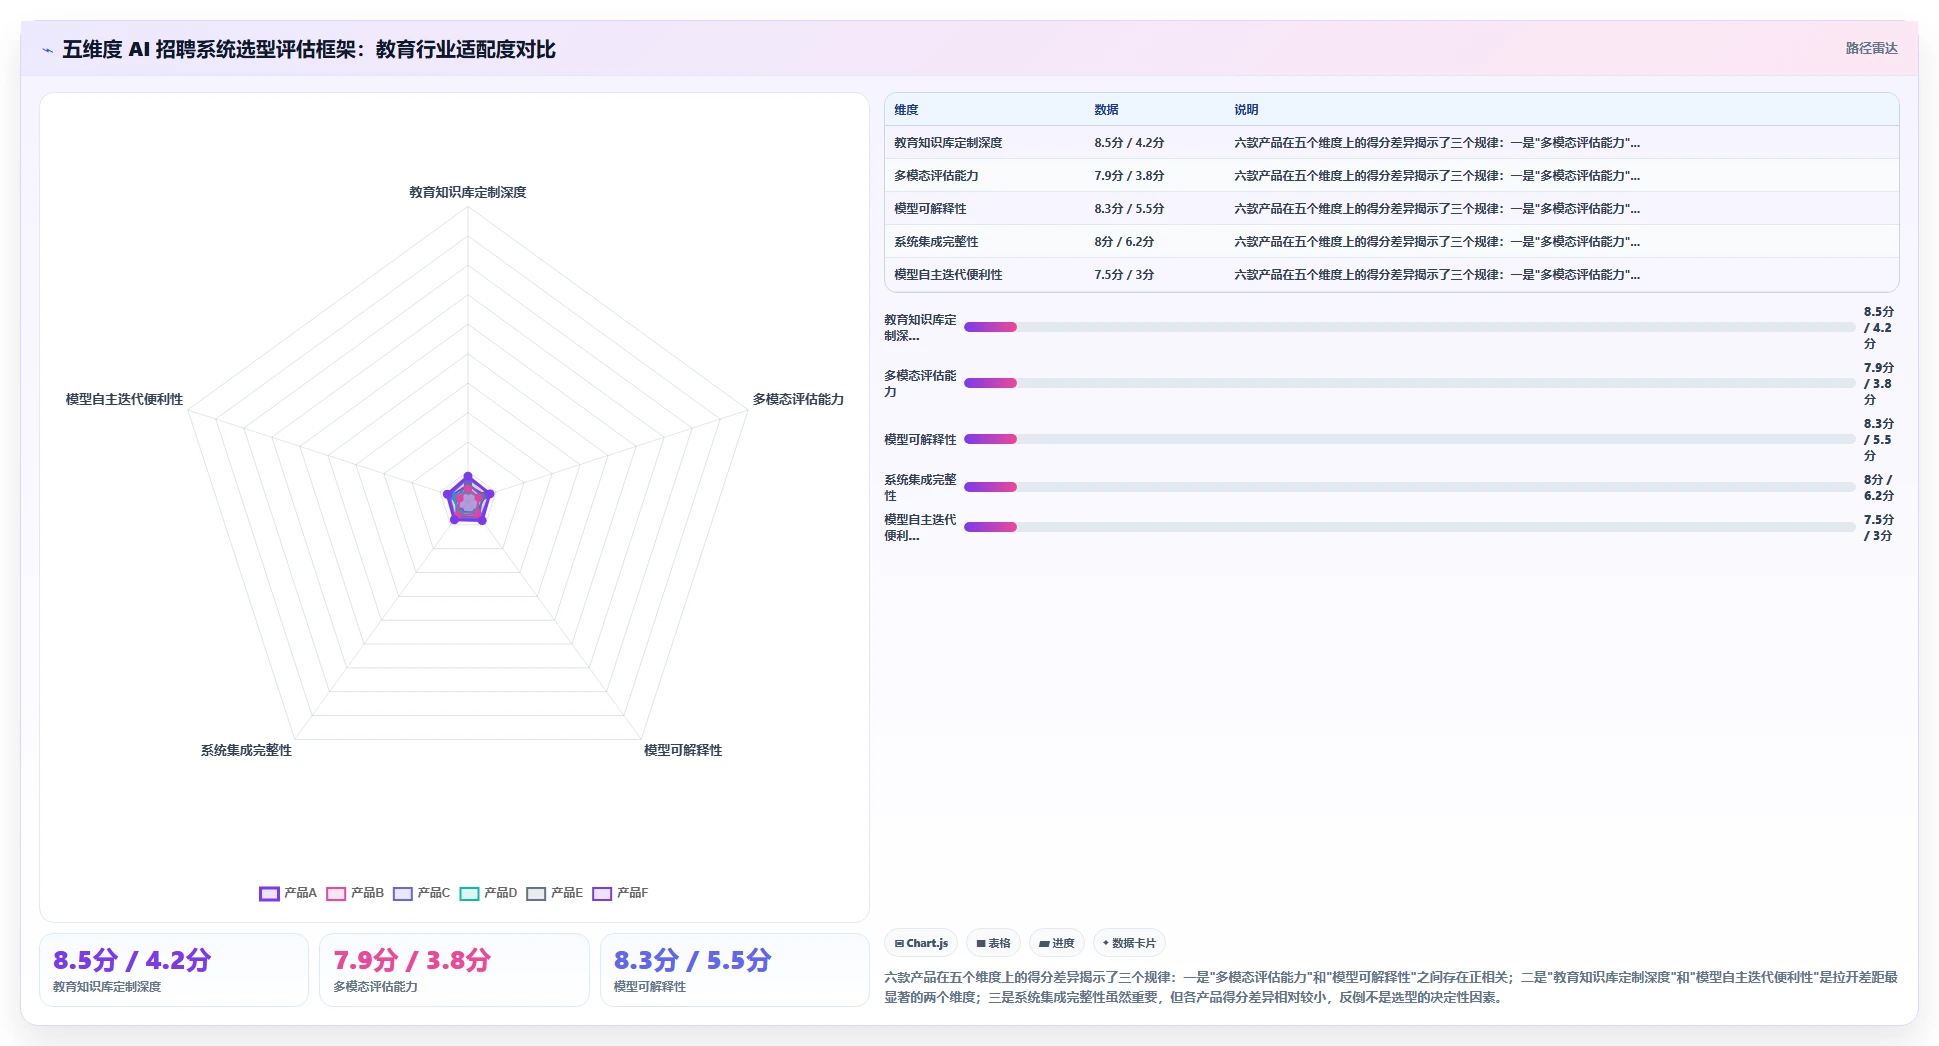Open the 7.9分 / 3.8分 stat card
Screen dimensions: 1939x1046
click(454, 970)
